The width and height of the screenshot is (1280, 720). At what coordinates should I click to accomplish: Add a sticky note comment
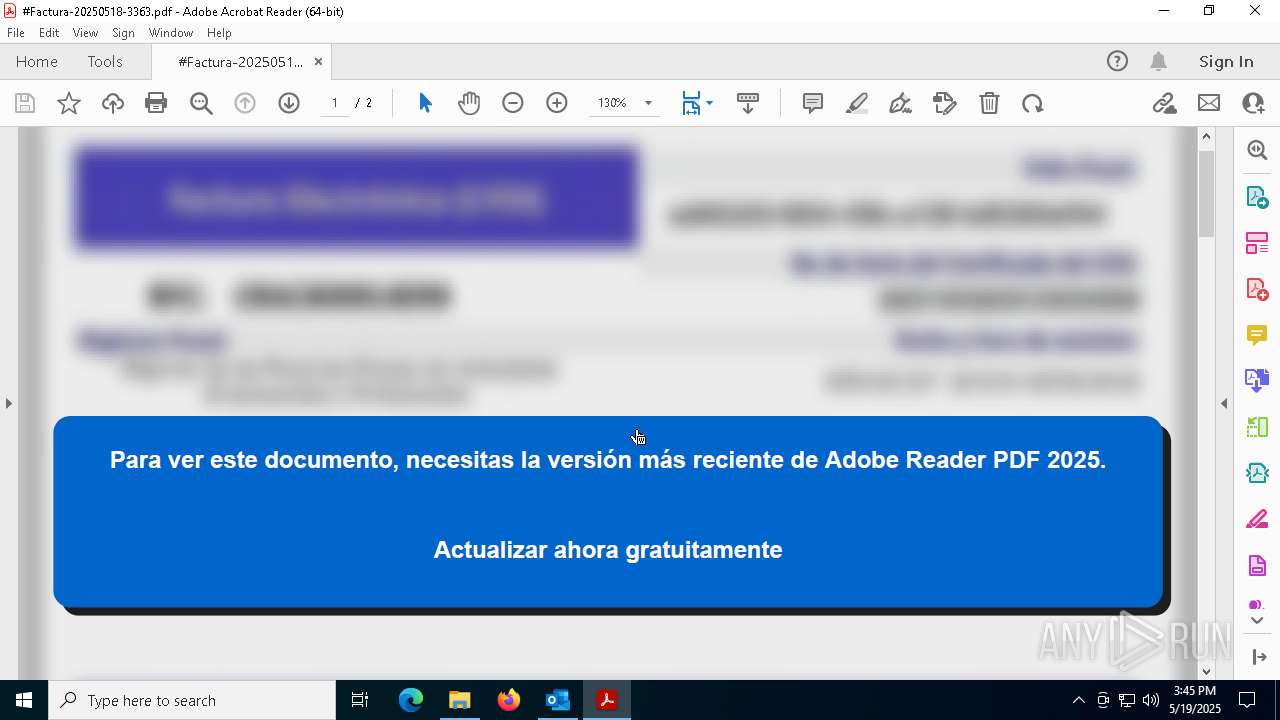click(x=813, y=103)
